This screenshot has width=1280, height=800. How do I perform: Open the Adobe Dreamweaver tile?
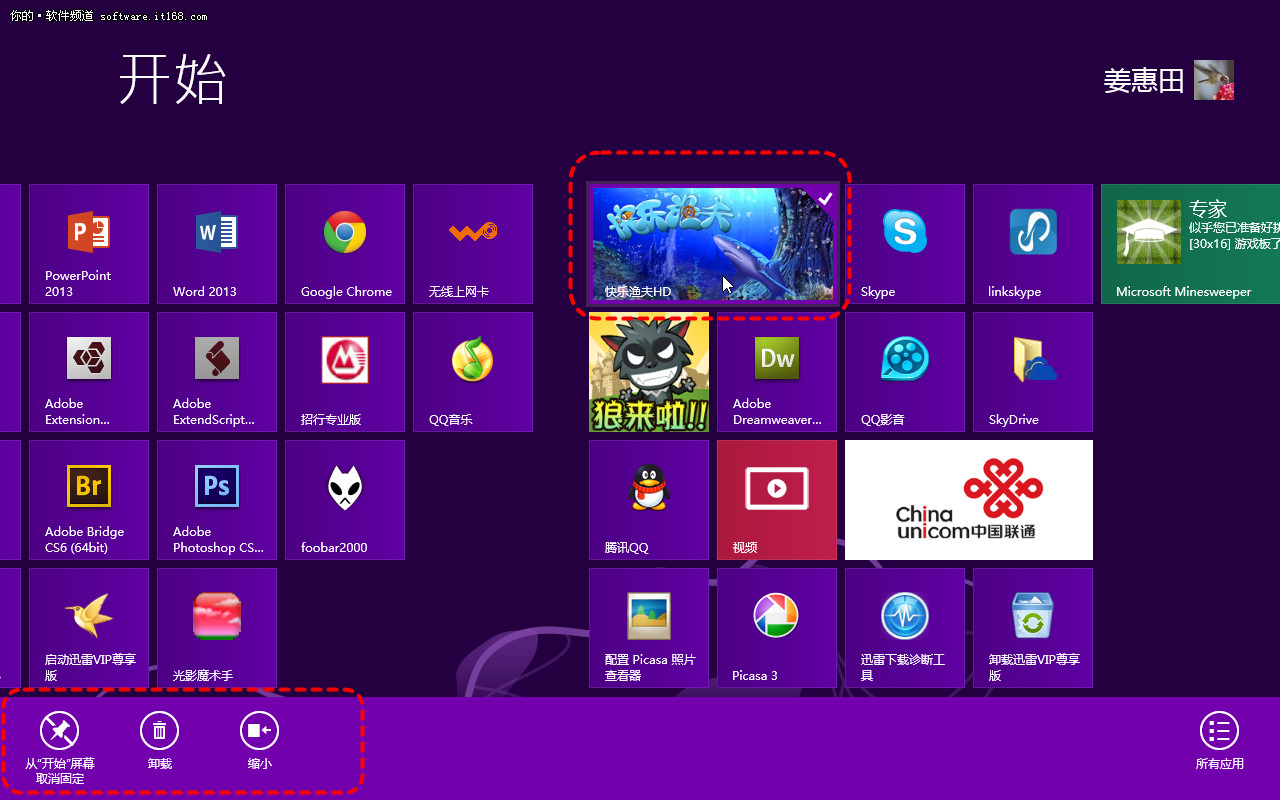(777, 371)
